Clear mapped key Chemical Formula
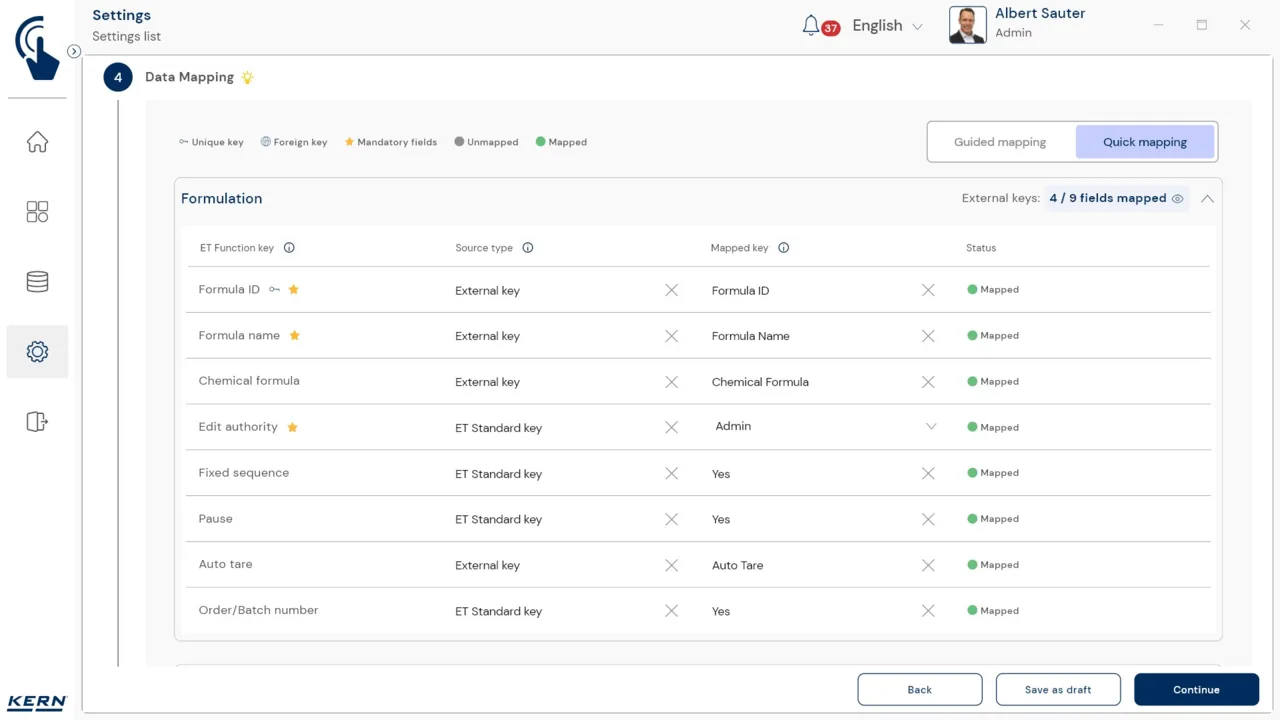This screenshot has width=1280, height=720. 928,382
